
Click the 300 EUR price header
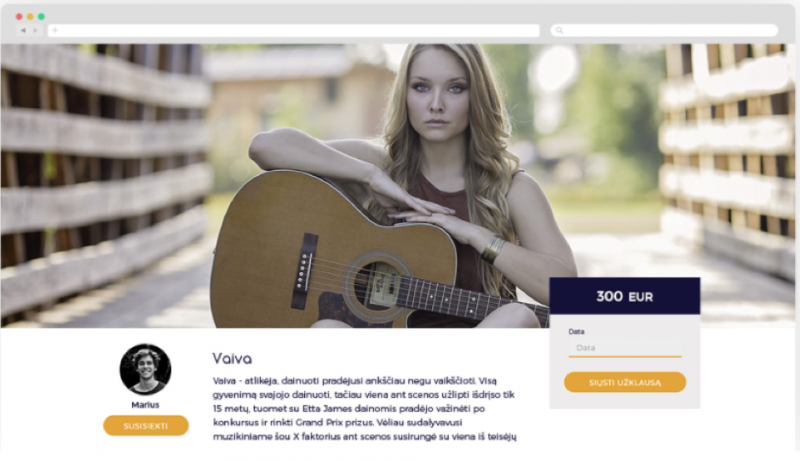coord(624,296)
